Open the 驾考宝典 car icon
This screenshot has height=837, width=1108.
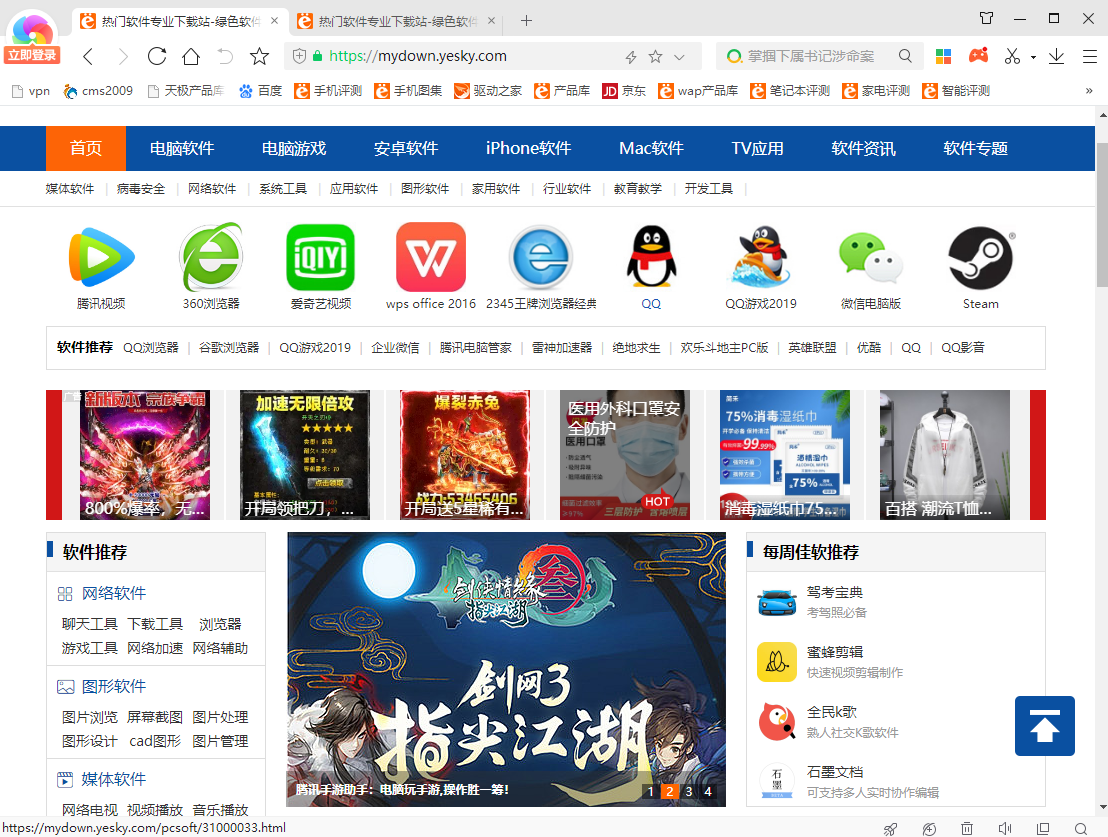point(777,602)
